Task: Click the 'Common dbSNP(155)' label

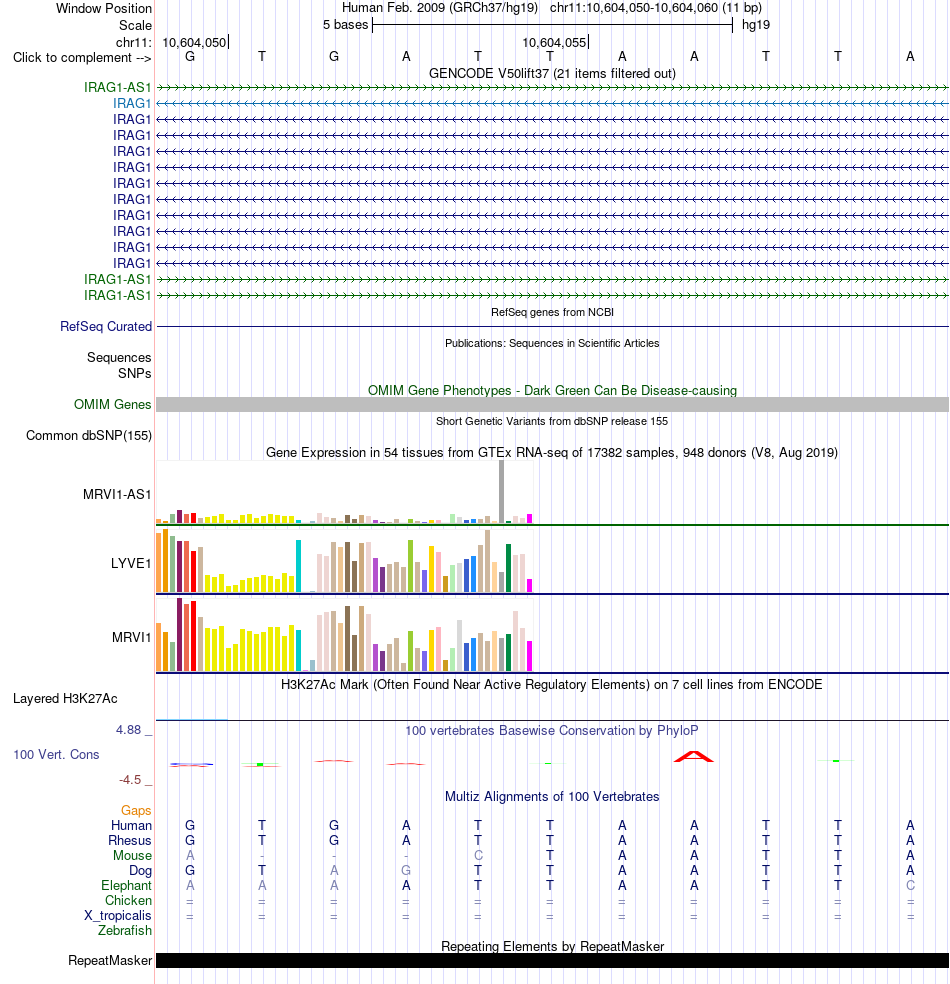Action: pyautogui.click(x=88, y=436)
